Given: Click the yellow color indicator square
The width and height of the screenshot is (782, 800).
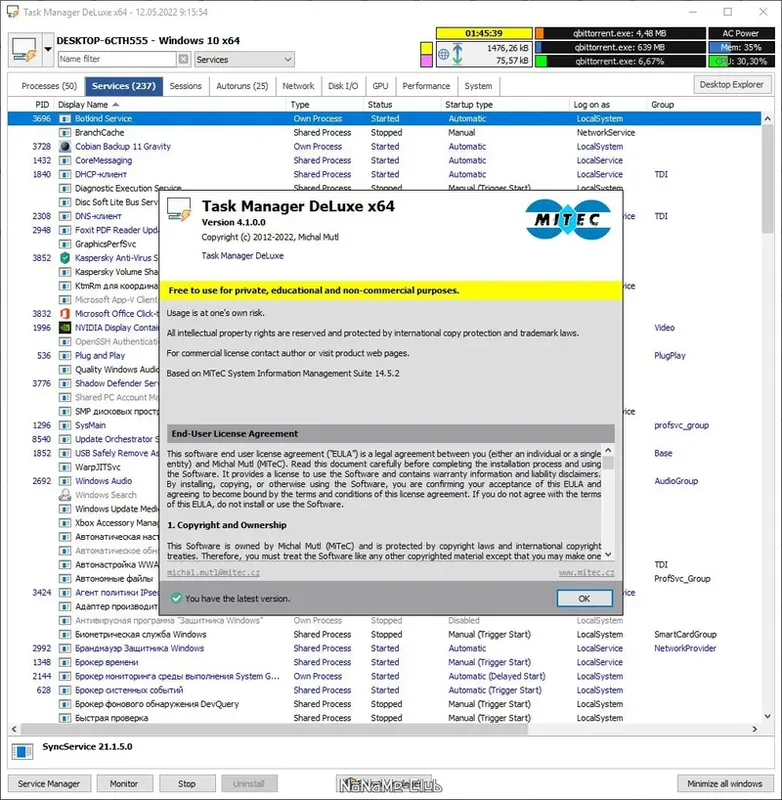Looking at the screenshot, I should 426,48.
